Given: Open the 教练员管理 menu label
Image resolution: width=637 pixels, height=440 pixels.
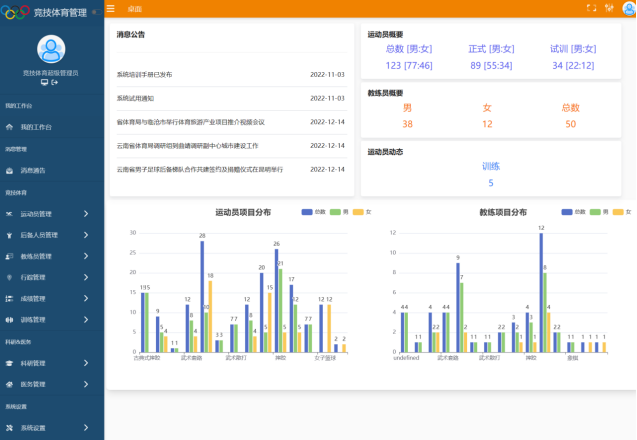Looking at the screenshot, I should tap(36, 256).
